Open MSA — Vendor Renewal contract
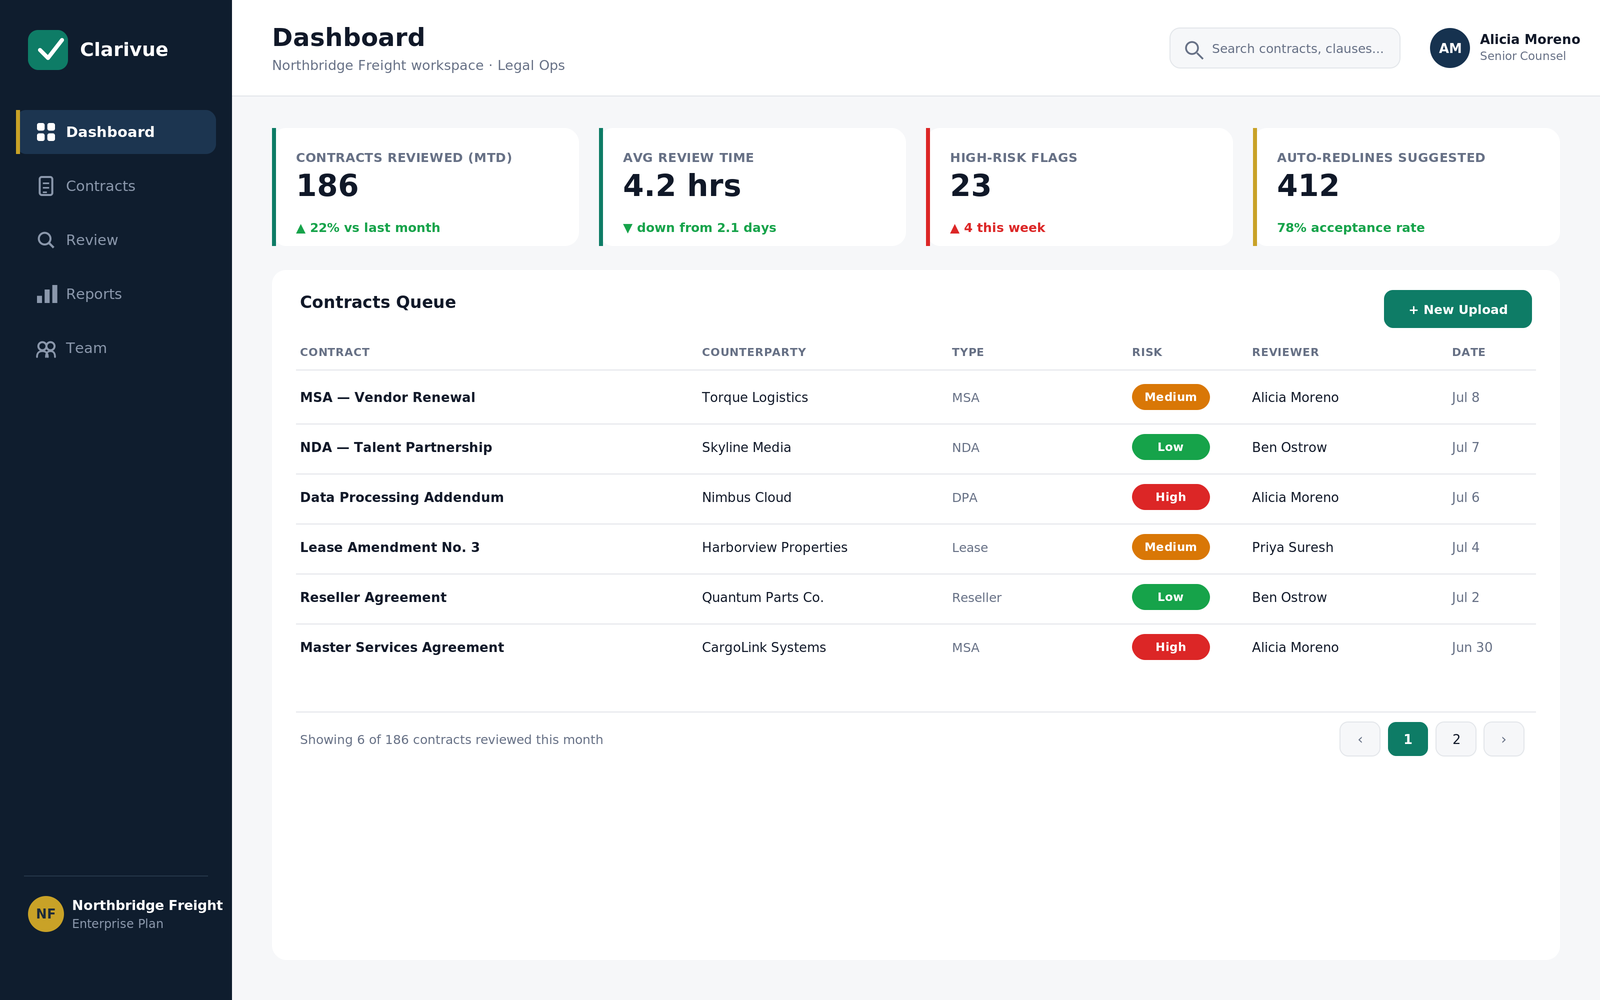 [x=388, y=397]
